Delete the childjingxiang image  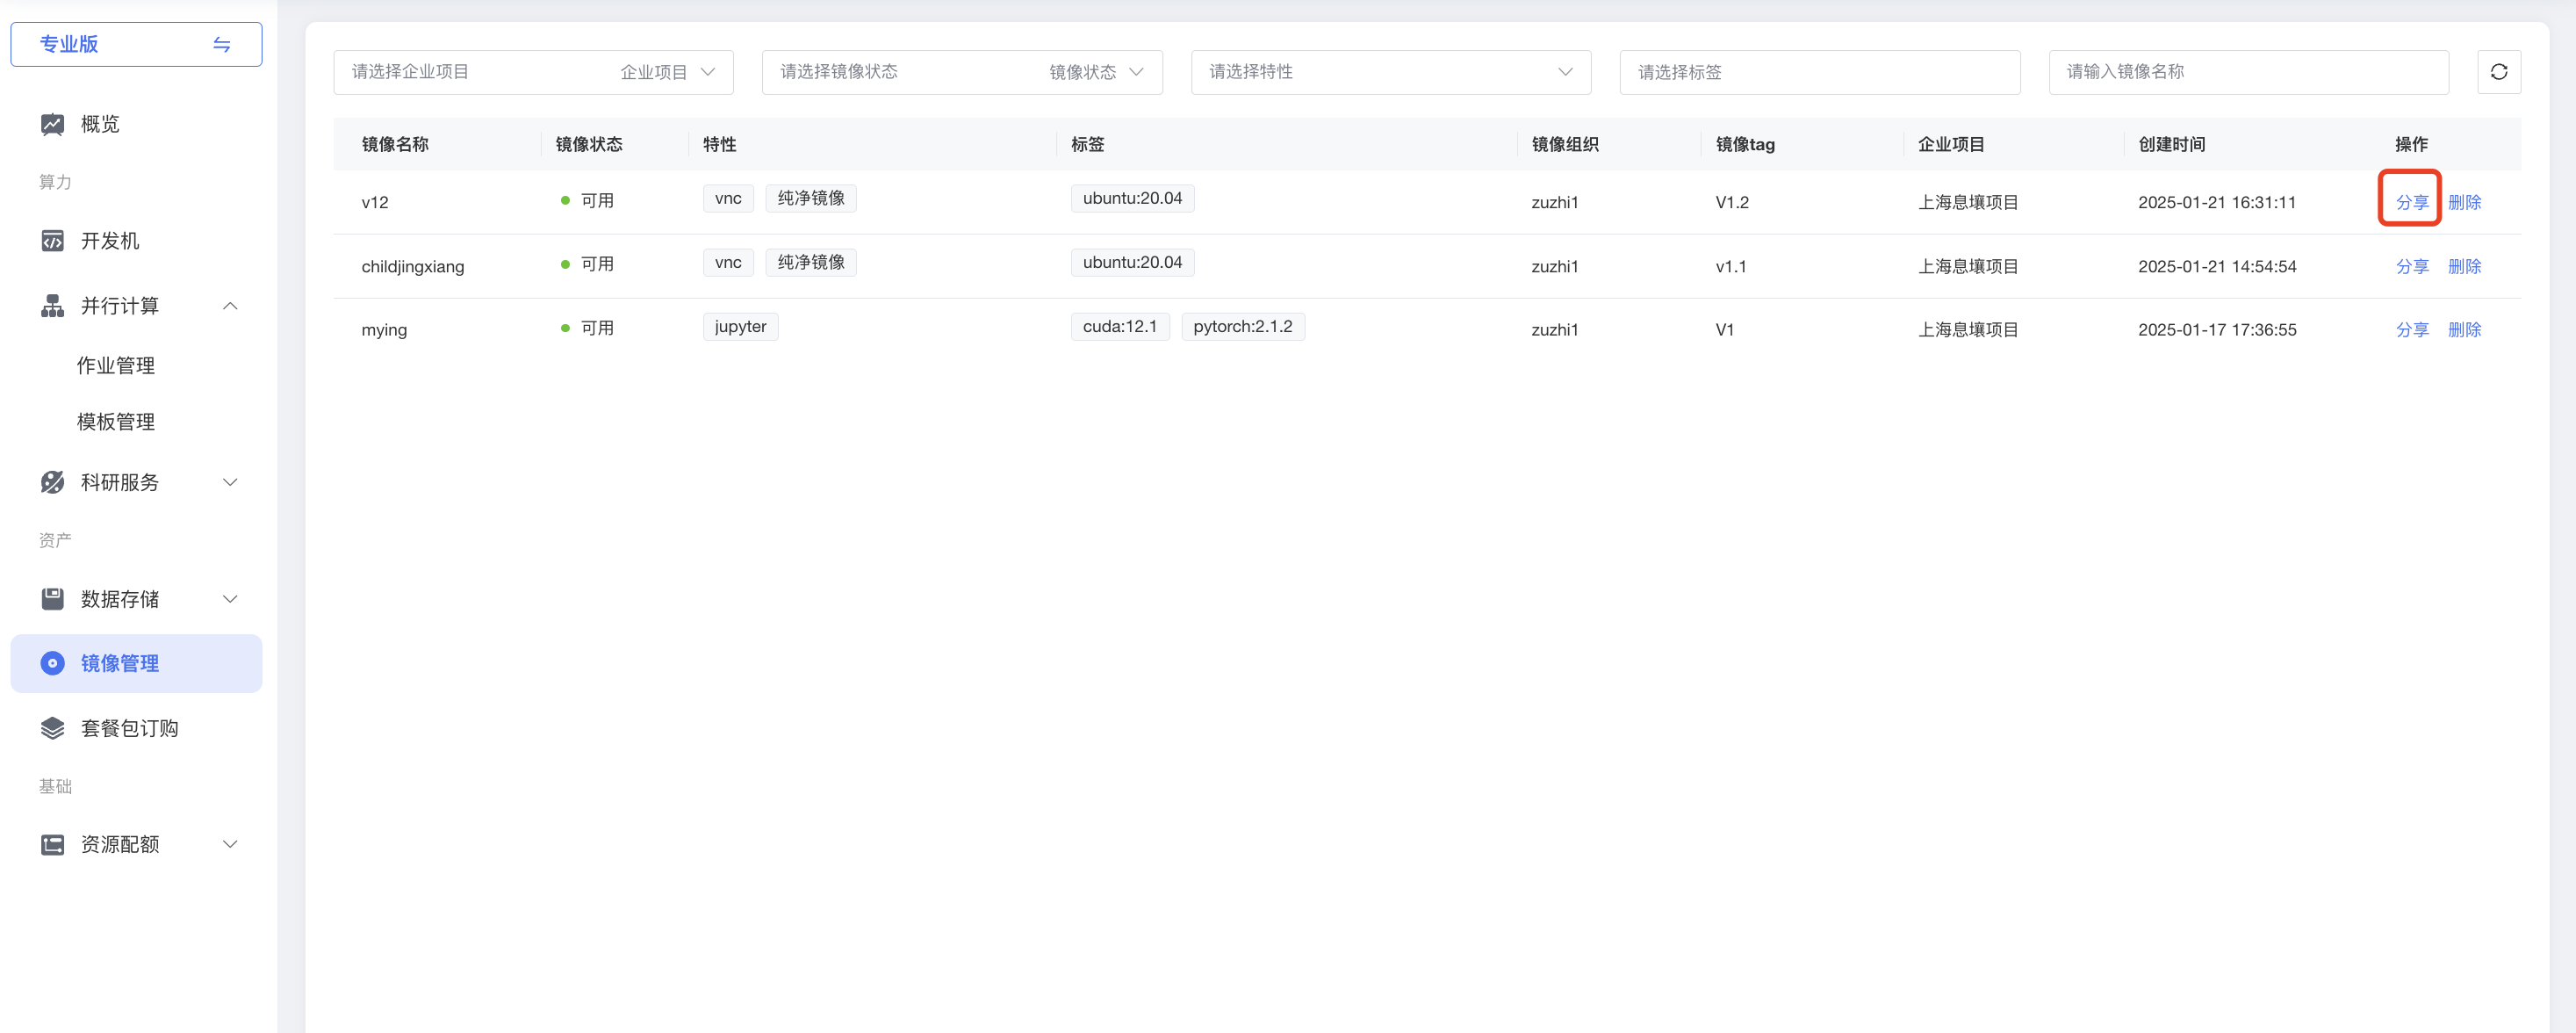tap(2464, 266)
